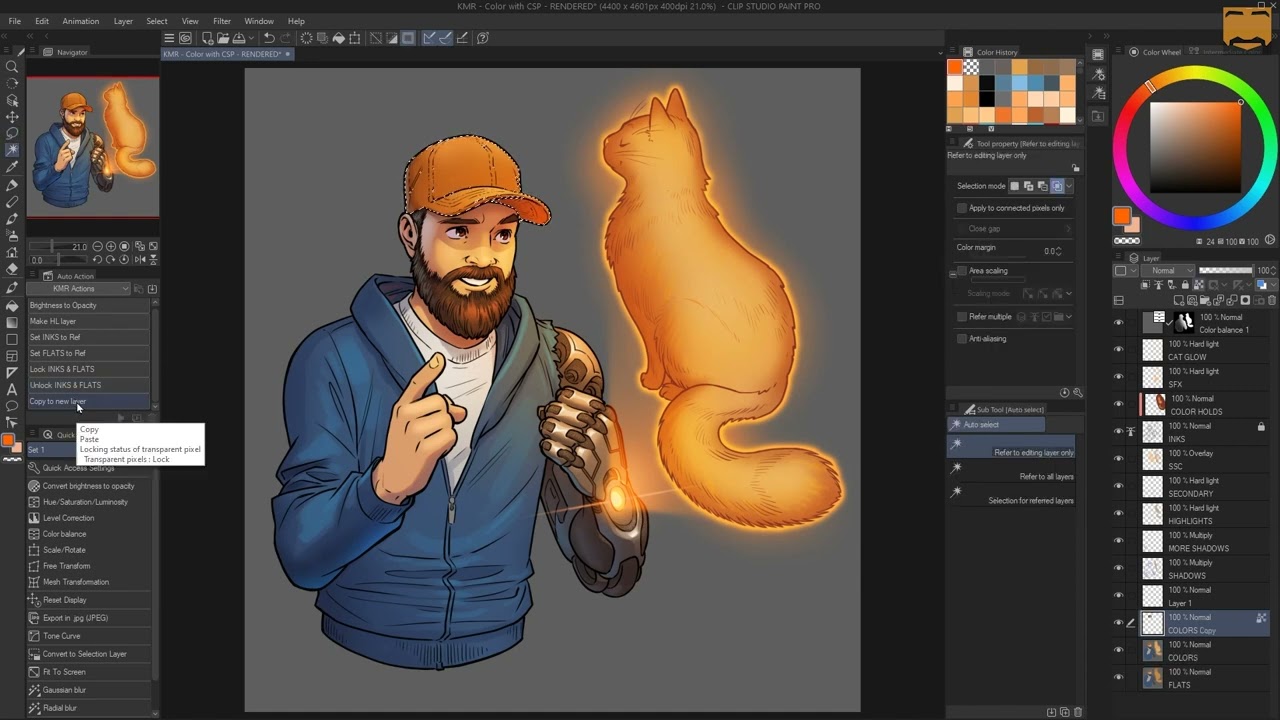Click the Navigator rotate left icon
This screenshot has width=1280, height=720.
pyautogui.click(x=97, y=260)
